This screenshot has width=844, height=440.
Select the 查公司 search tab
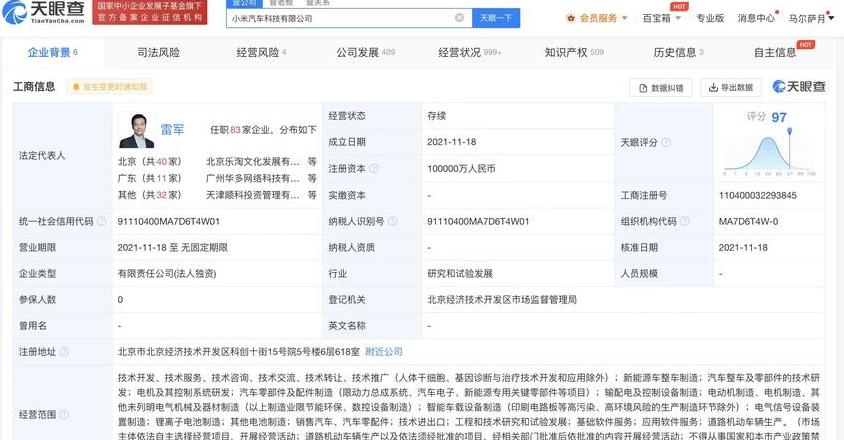pos(244,3)
